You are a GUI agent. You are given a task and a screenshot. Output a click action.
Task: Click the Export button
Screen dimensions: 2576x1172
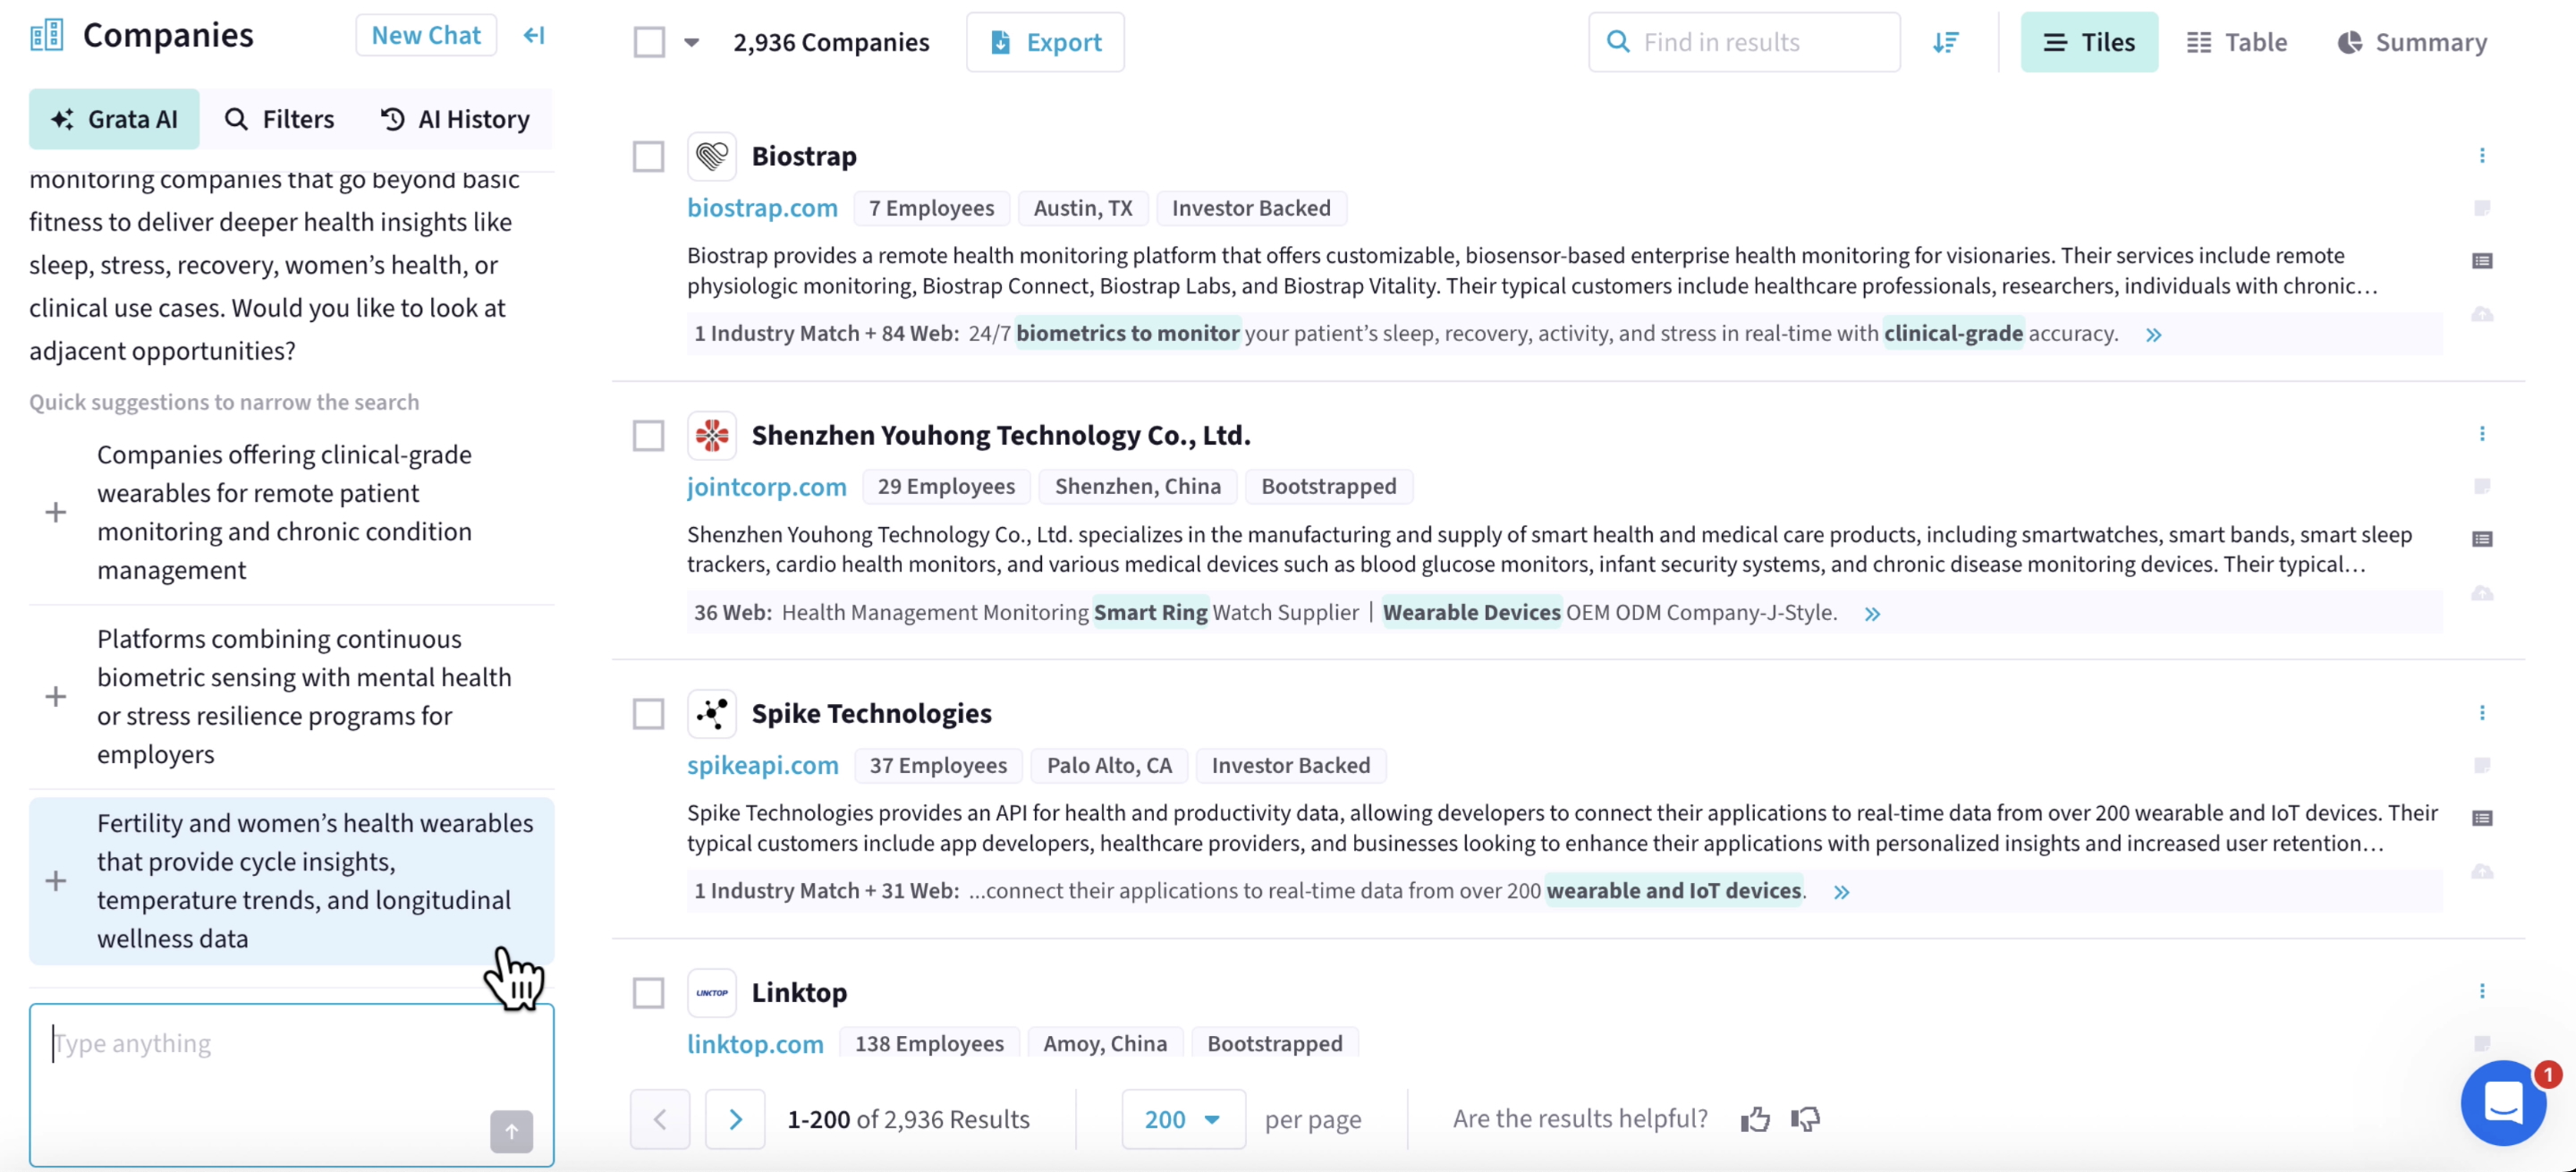tap(1045, 42)
